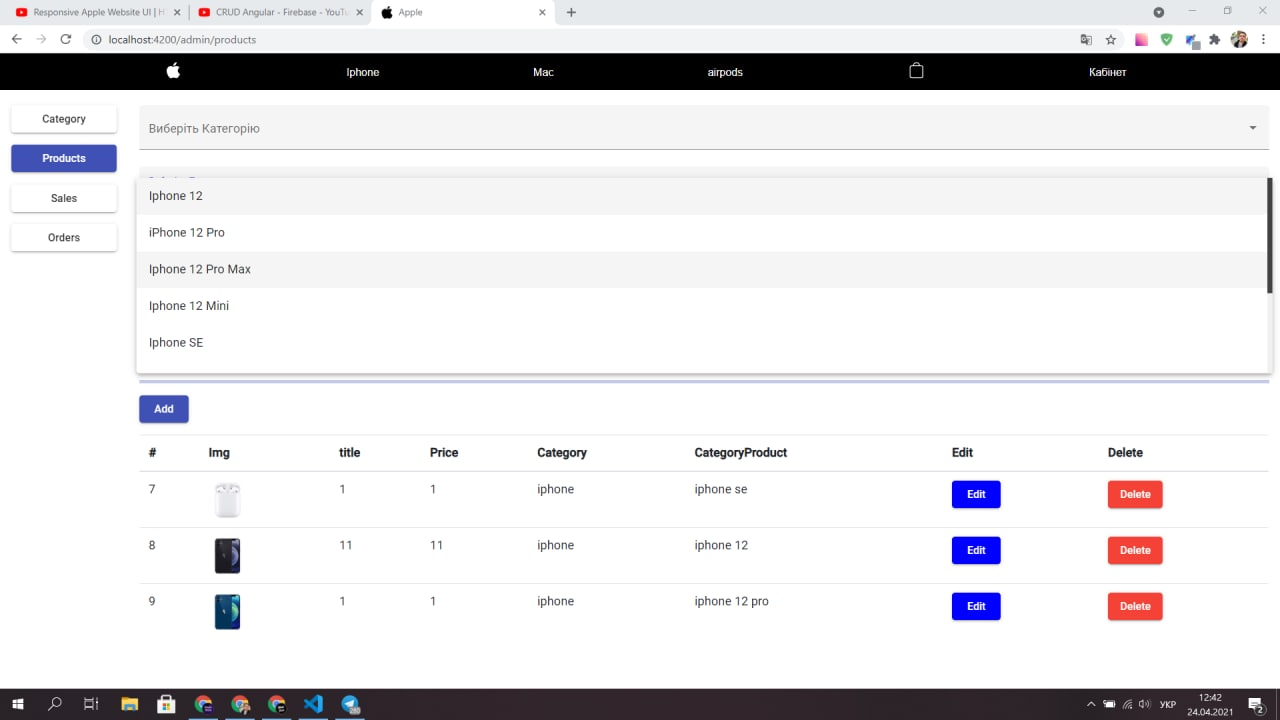Choose Iphone 12 Mini option

pyautogui.click(x=701, y=306)
